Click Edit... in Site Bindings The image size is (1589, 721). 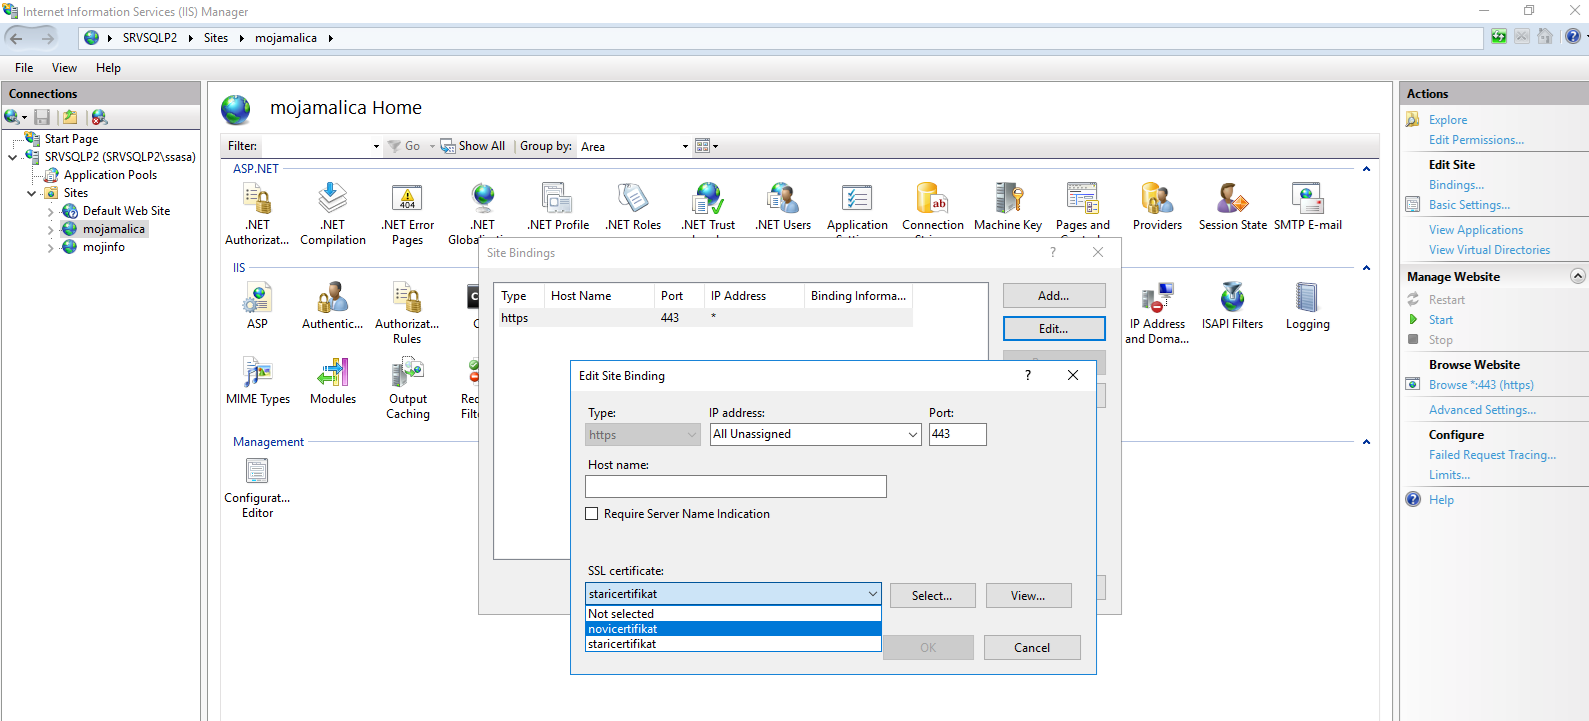1054,329
